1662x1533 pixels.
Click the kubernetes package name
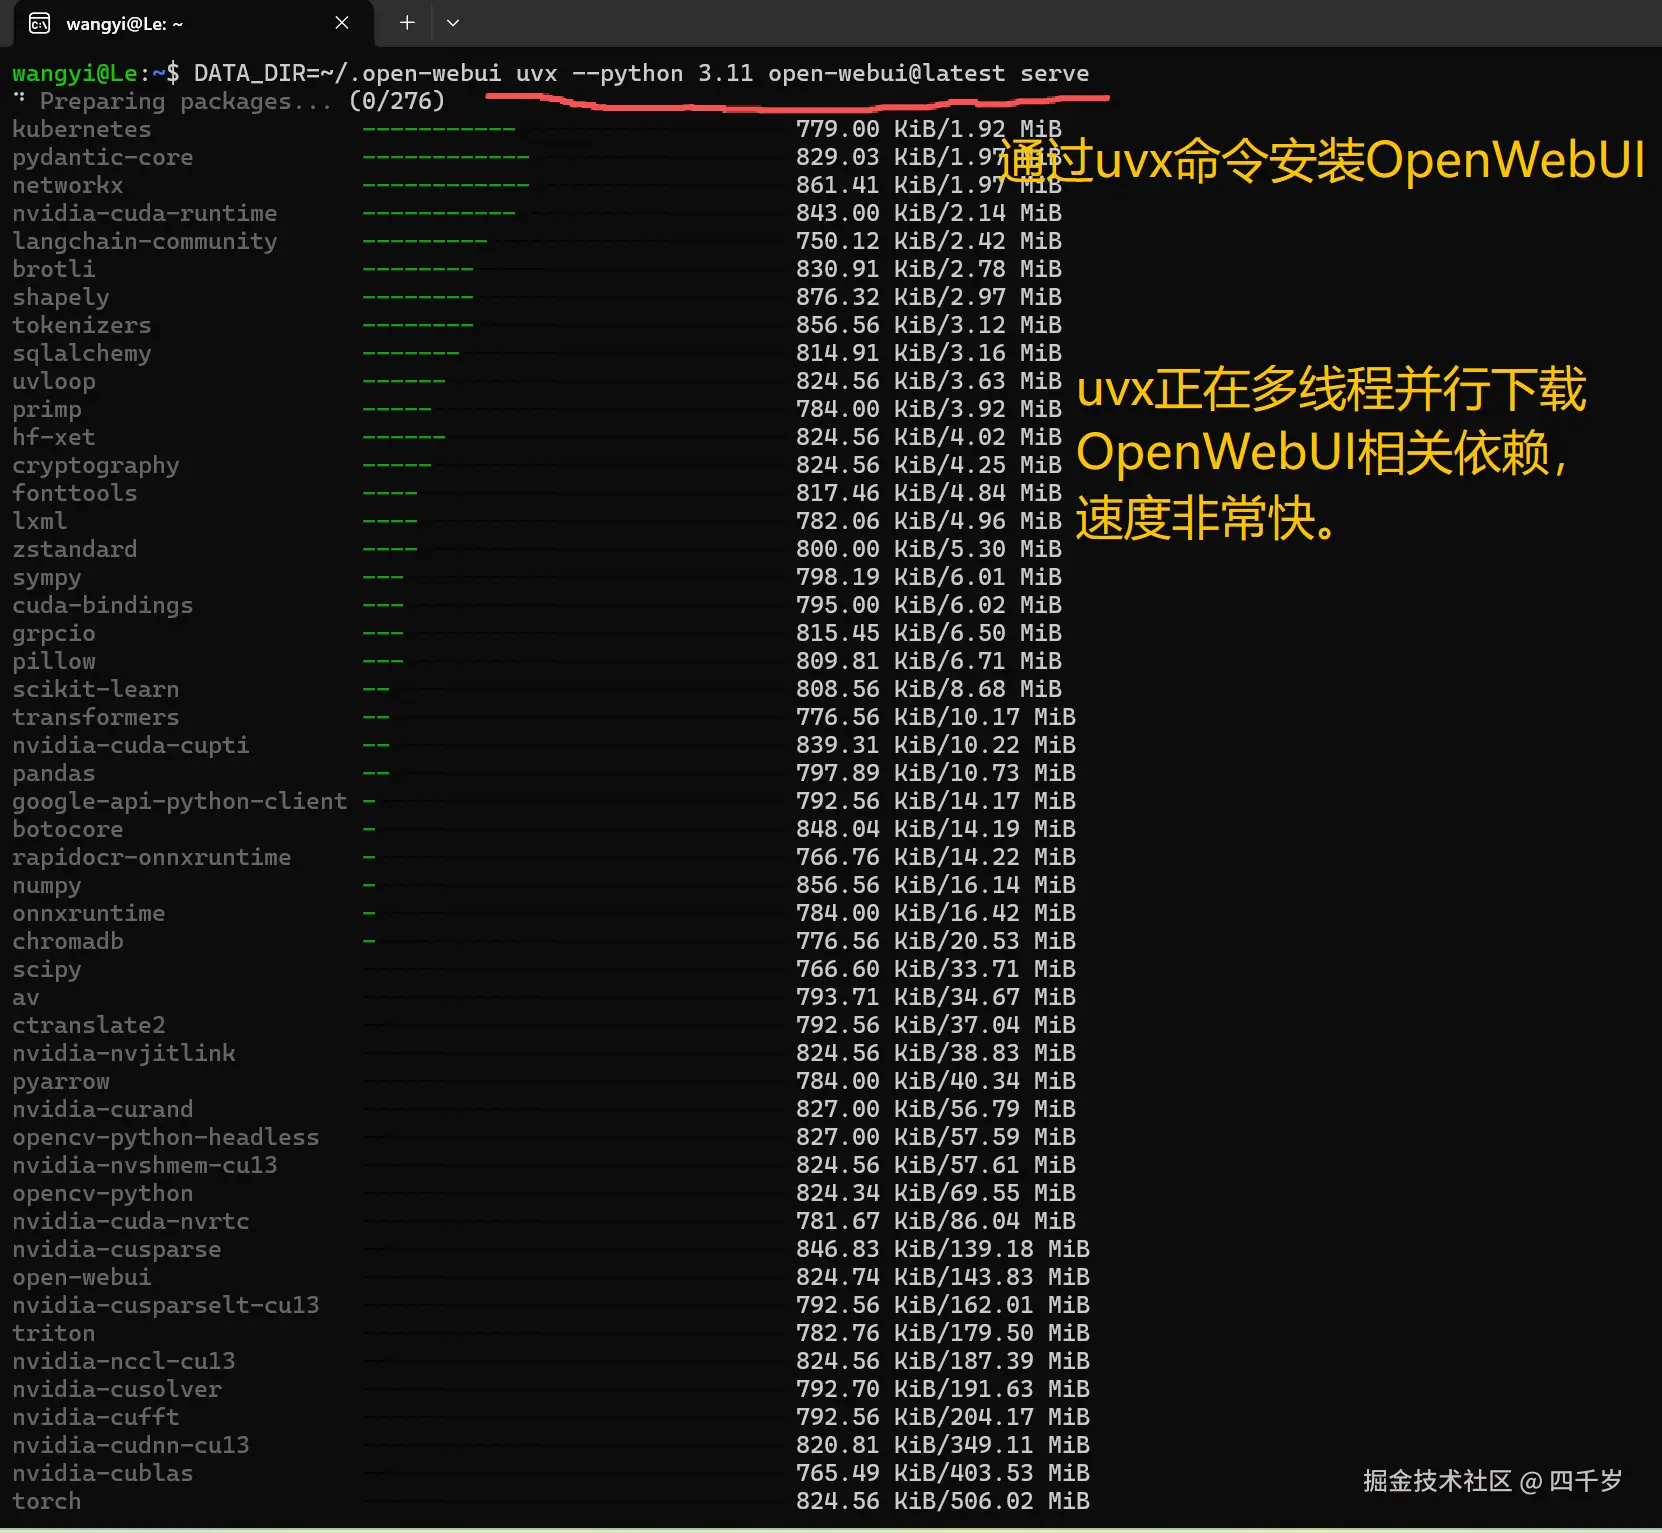click(81, 129)
